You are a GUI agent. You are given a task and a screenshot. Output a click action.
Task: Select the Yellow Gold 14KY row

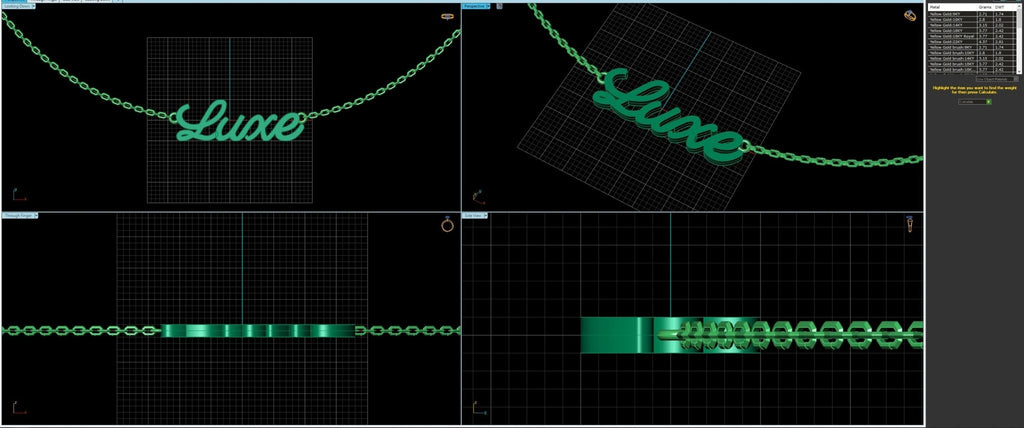950,24
